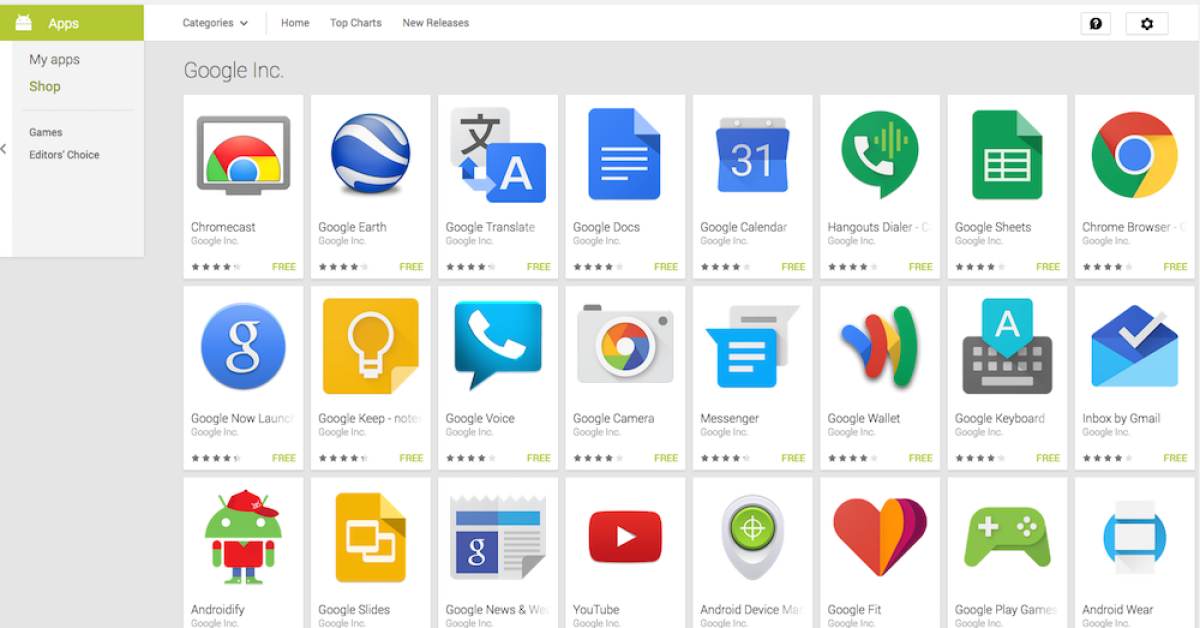The image size is (1200, 628).
Task: Click the Google Earth globe icon
Action: 370,154
